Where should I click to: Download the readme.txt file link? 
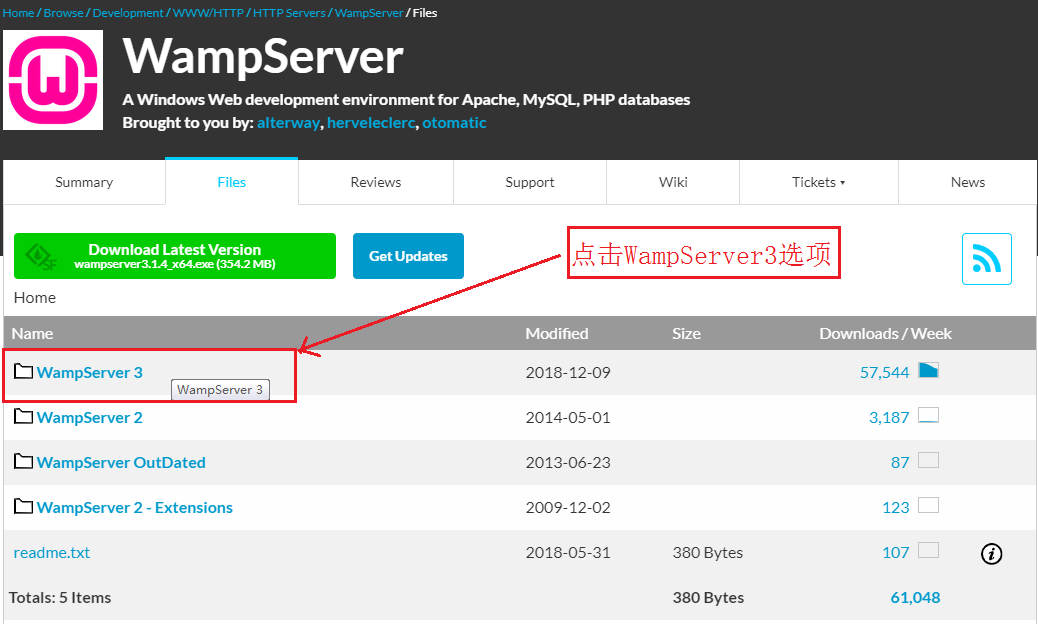click(52, 553)
